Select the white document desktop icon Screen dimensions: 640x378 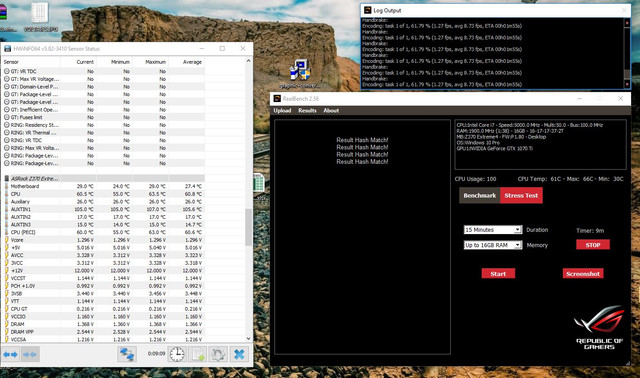(x=40, y=13)
